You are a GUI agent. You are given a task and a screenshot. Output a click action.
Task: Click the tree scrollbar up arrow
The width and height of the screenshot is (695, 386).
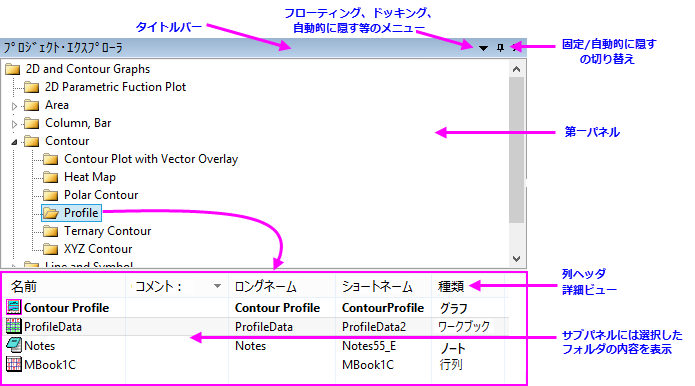(516, 69)
